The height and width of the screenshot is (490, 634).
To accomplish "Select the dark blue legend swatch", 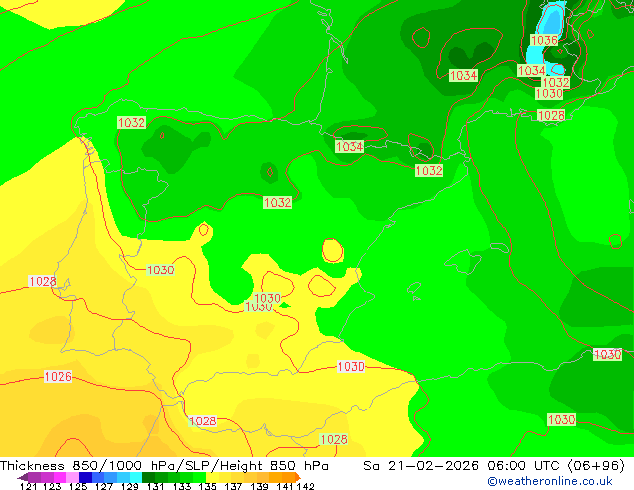I will [85, 477].
